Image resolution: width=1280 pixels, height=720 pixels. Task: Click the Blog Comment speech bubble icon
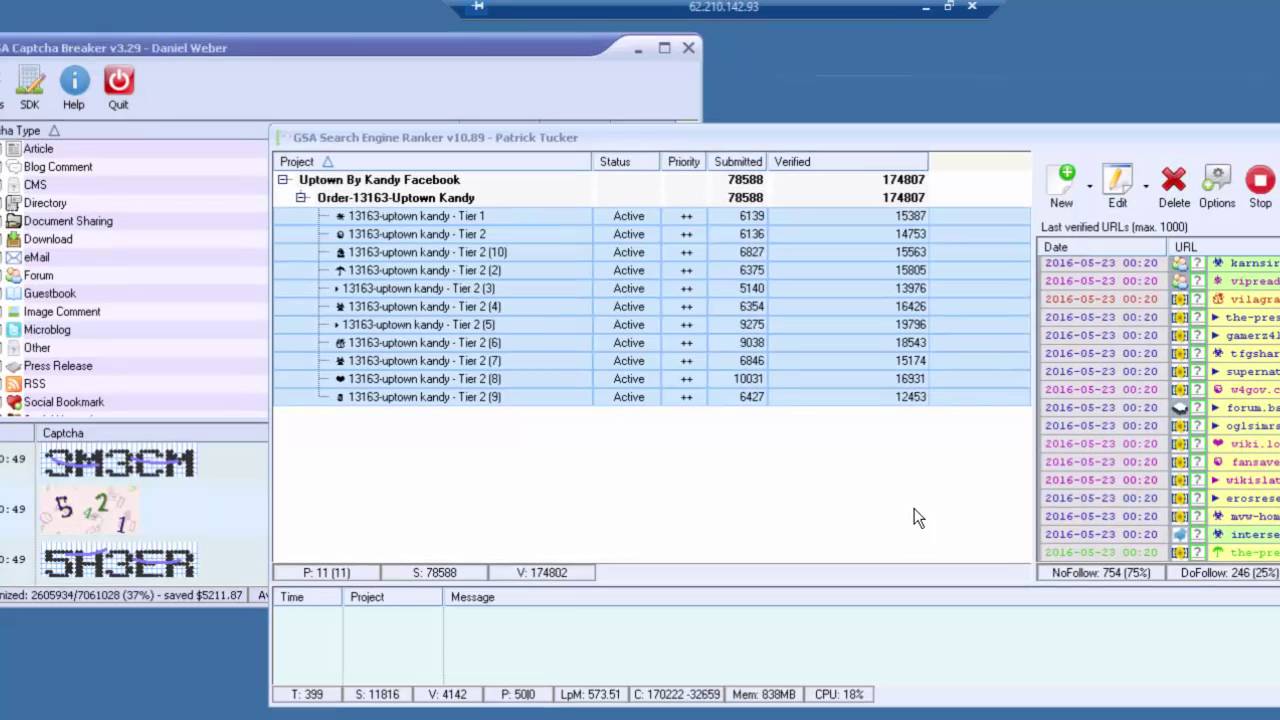pos(13,167)
